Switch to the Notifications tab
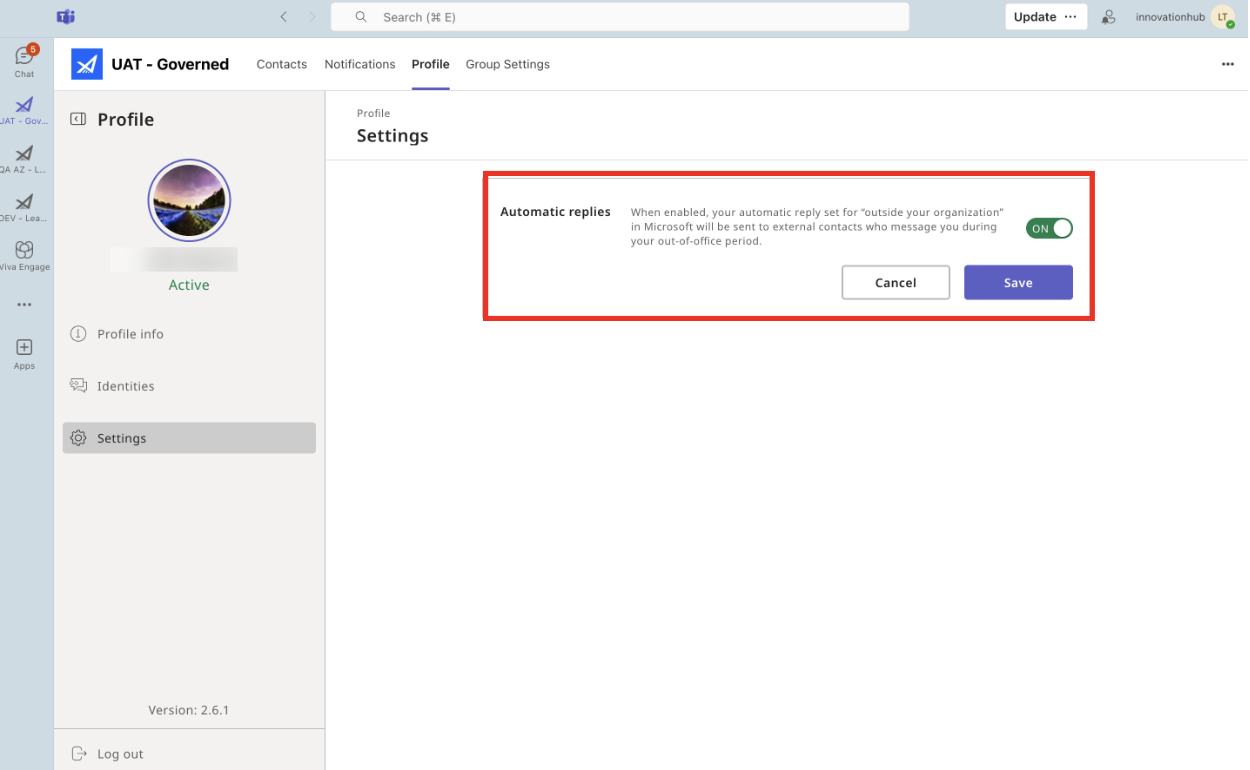The image size is (1250, 770). coord(360,64)
